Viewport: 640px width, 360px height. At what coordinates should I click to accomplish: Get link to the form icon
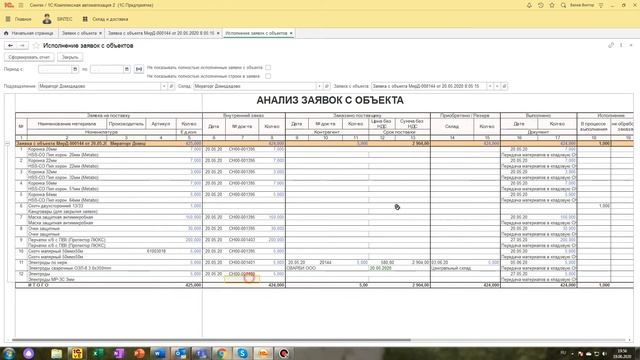(x=611, y=45)
